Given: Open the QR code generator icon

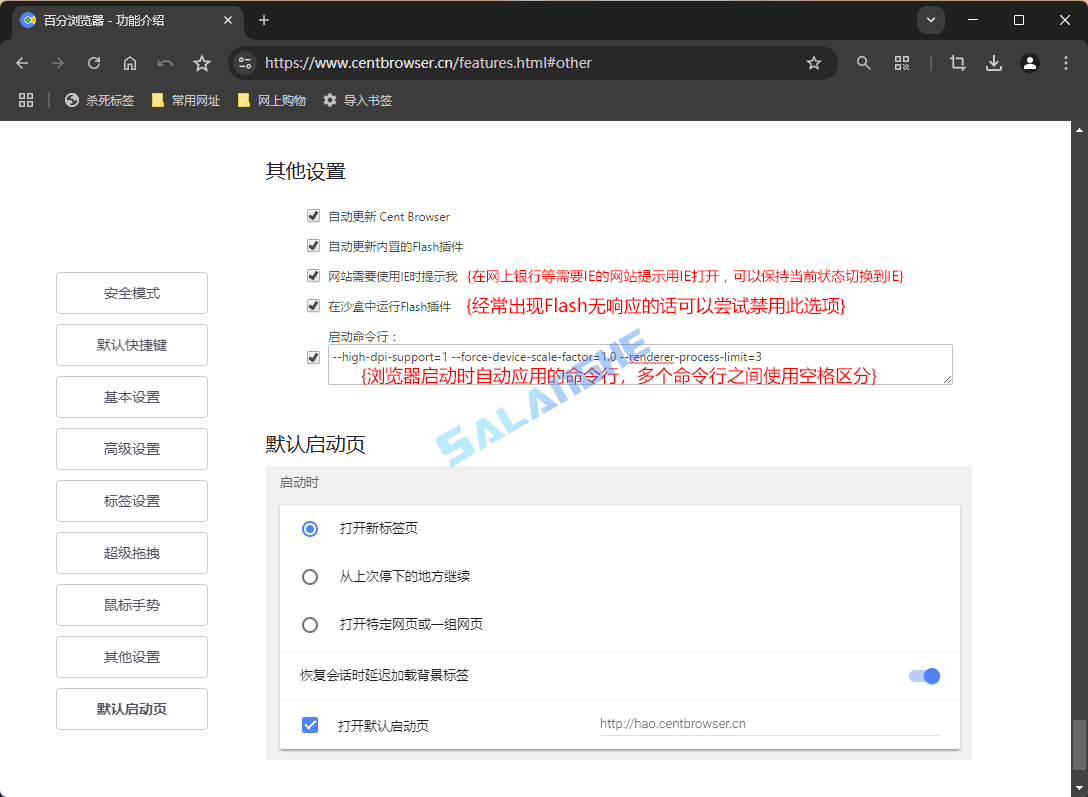Looking at the screenshot, I should (902, 62).
